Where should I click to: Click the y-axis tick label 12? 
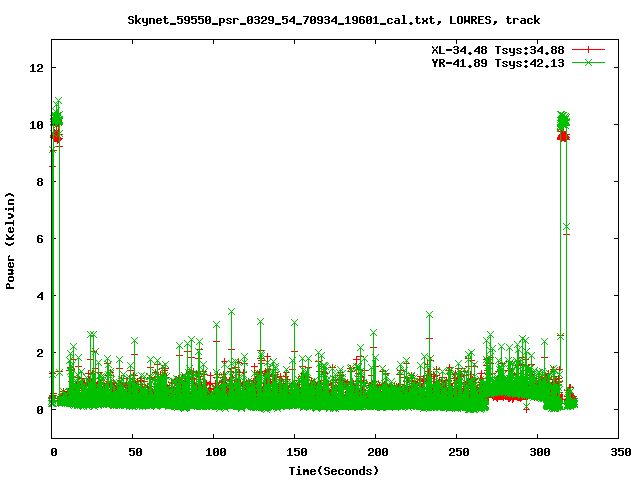coord(36,68)
